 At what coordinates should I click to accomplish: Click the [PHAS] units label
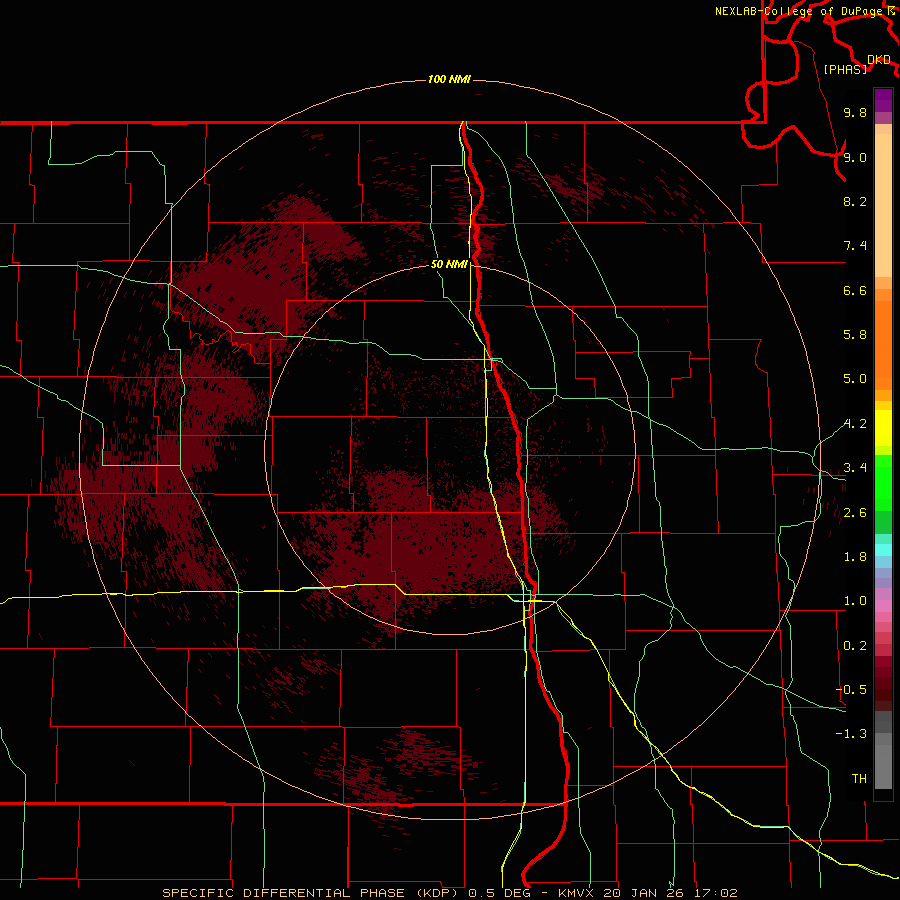click(x=845, y=69)
